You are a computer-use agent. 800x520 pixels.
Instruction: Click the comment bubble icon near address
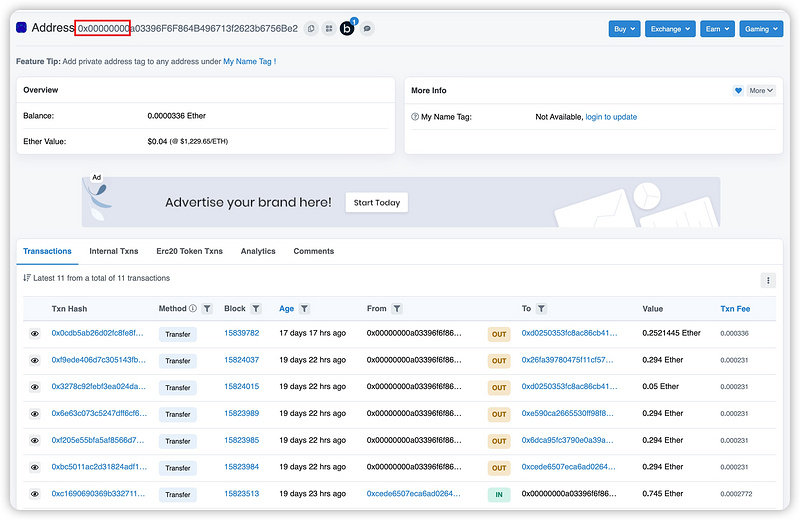pos(368,29)
